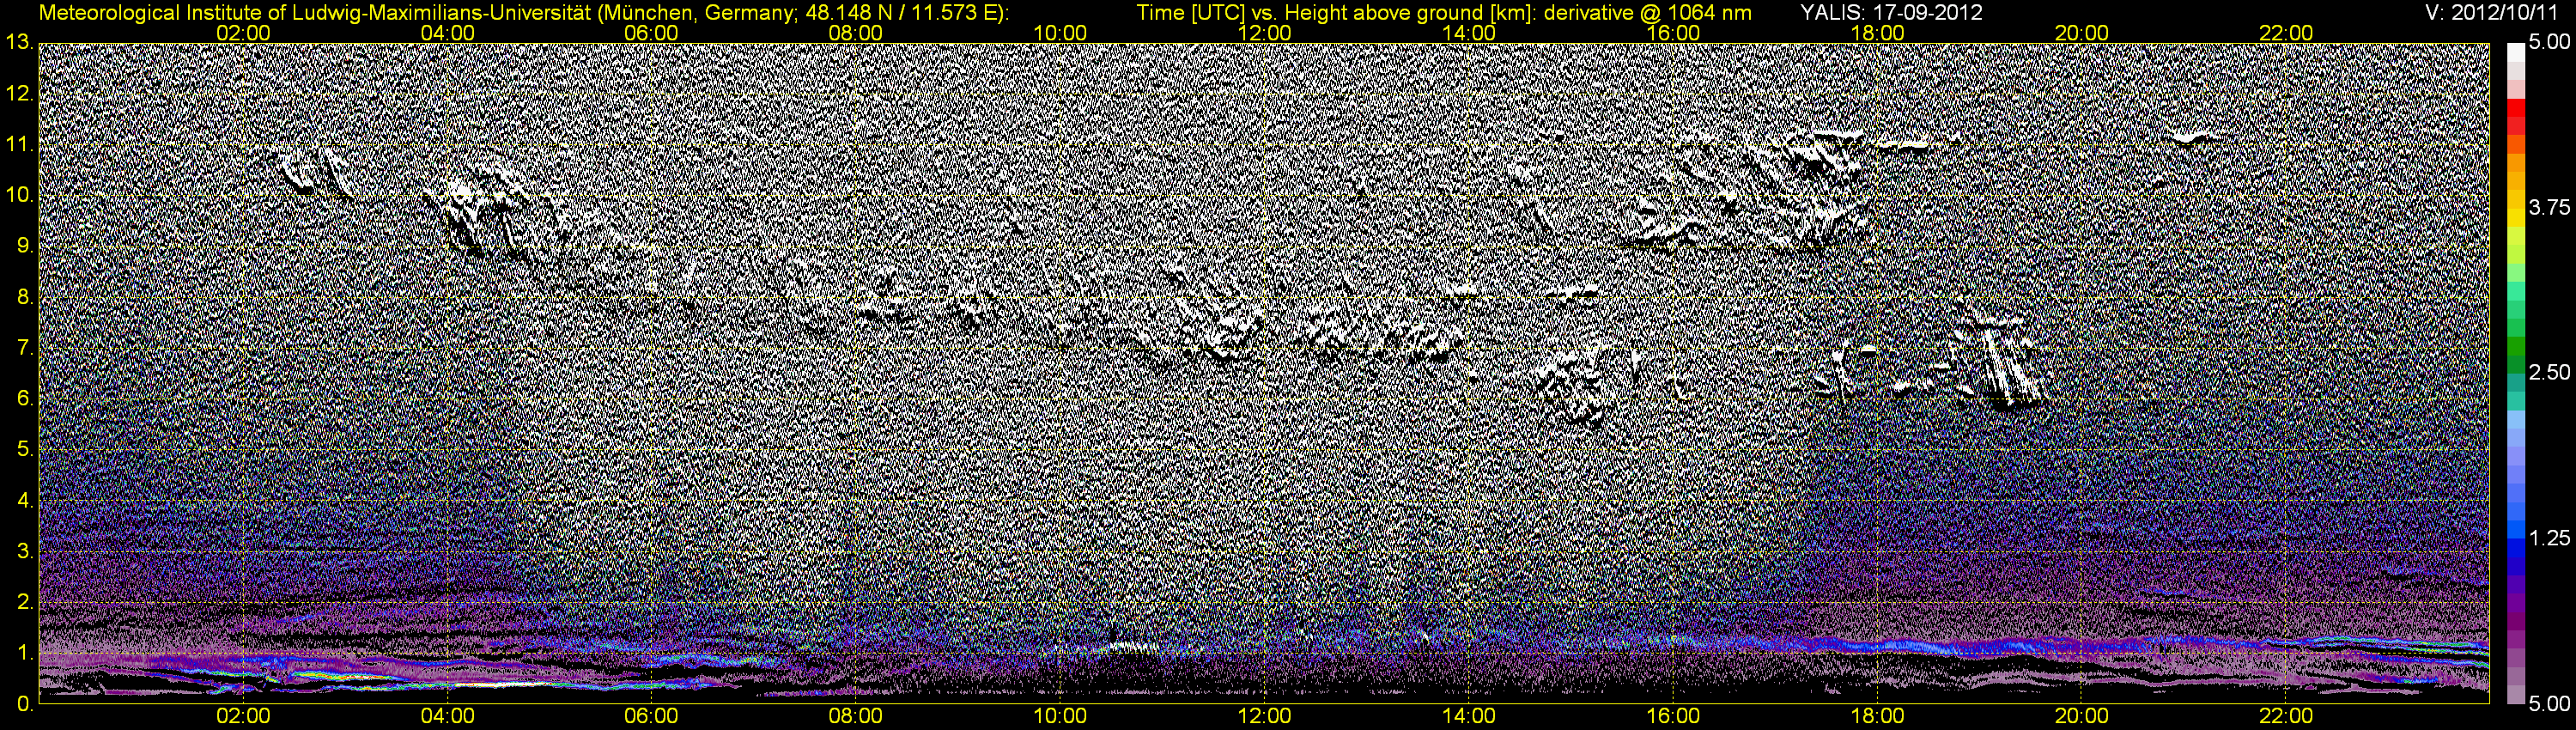Click the top time axis label '04:00'
The width and height of the screenshot is (2576, 730).
448,33
